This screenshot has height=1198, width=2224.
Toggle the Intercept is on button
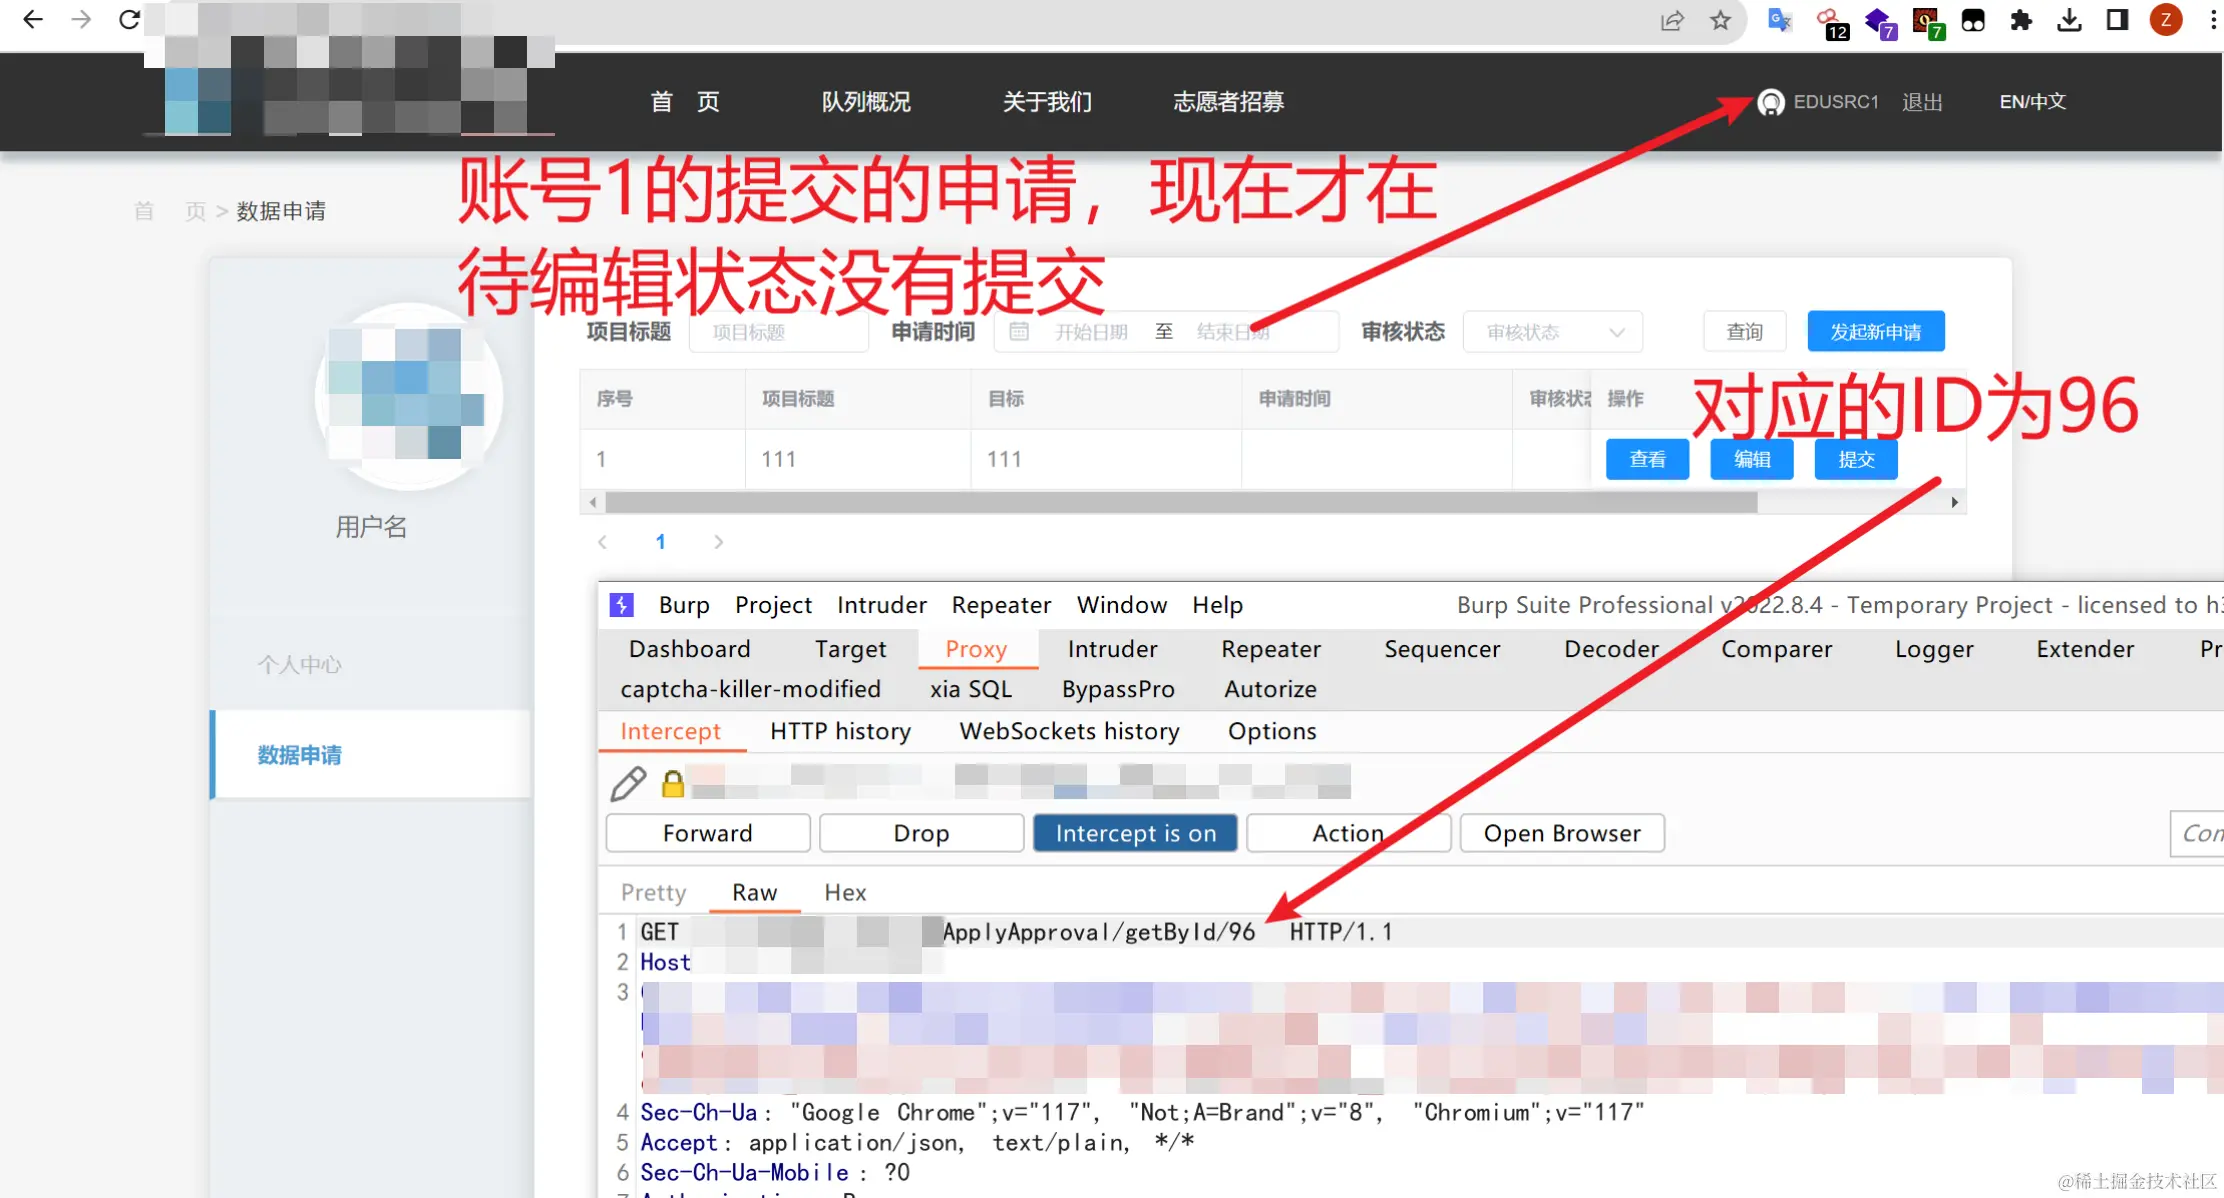1135,833
